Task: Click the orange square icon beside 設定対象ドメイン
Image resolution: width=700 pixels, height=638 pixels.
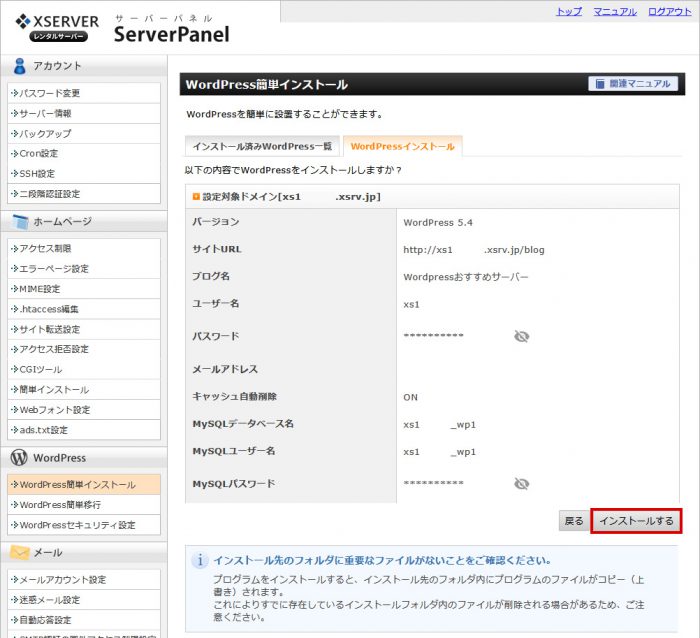Action: click(196, 196)
